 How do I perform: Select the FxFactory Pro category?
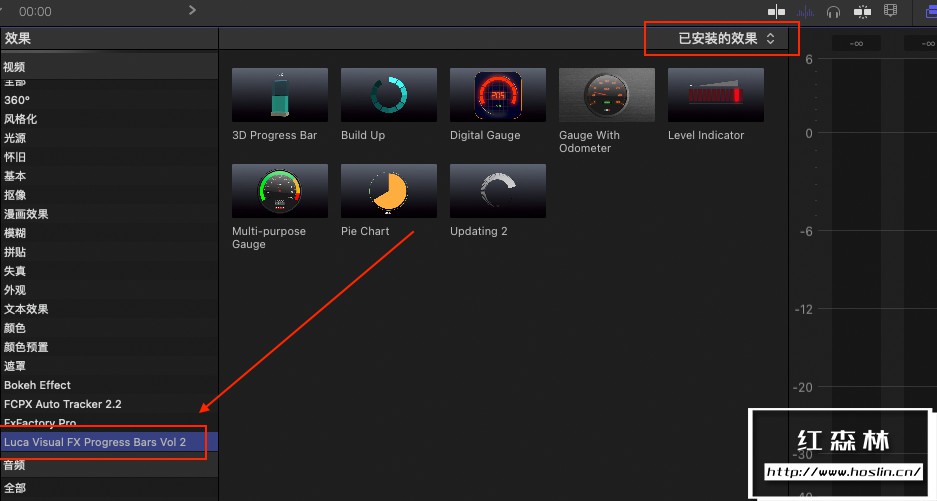point(109,423)
